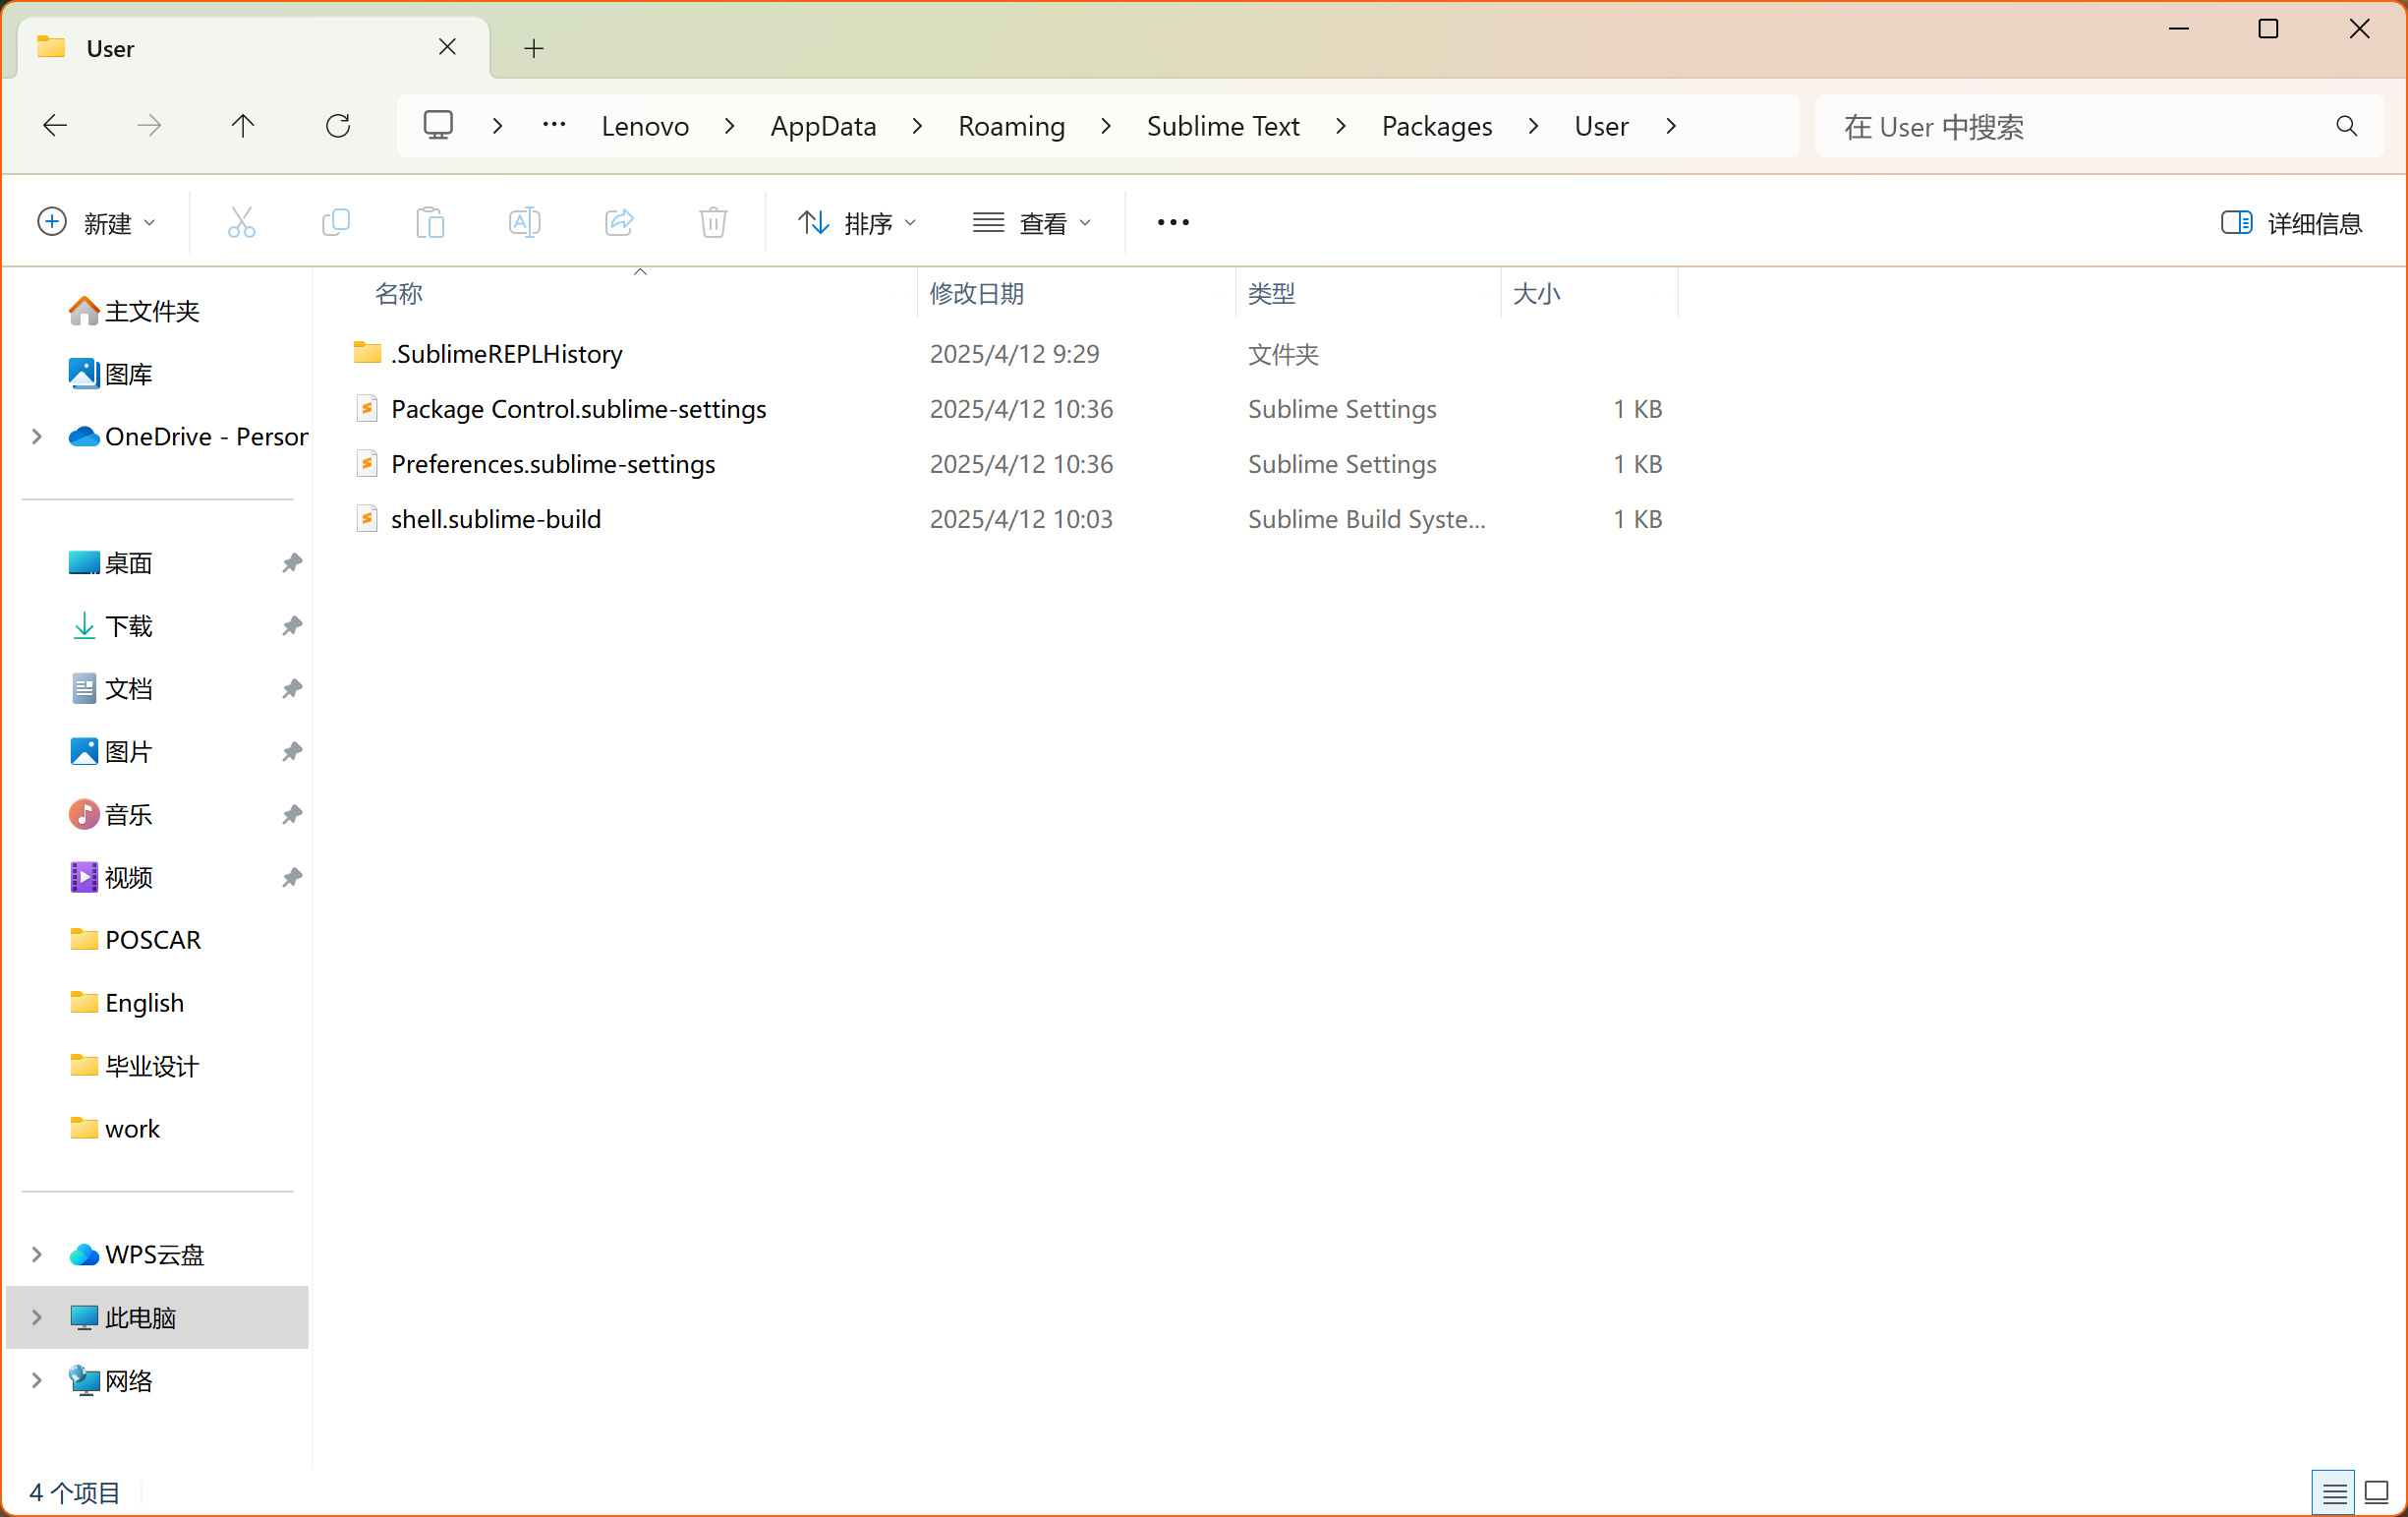Toggle the 详细信息 details pane
2408x1517 pixels.
[2291, 222]
